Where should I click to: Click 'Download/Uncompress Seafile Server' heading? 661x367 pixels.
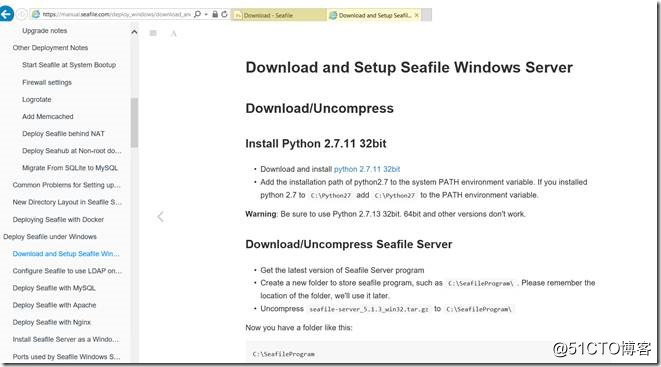(x=349, y=244)
